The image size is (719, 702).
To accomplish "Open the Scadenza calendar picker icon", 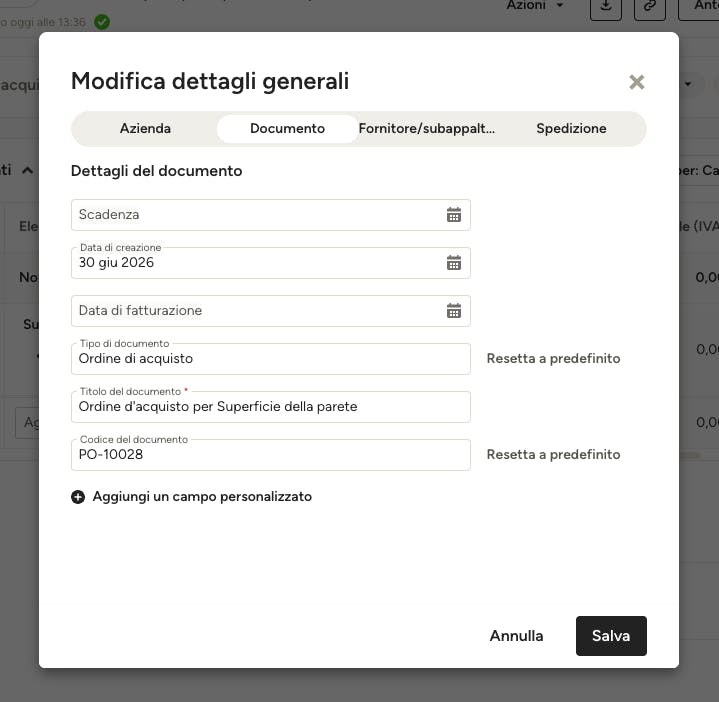I will coord(454,215).
